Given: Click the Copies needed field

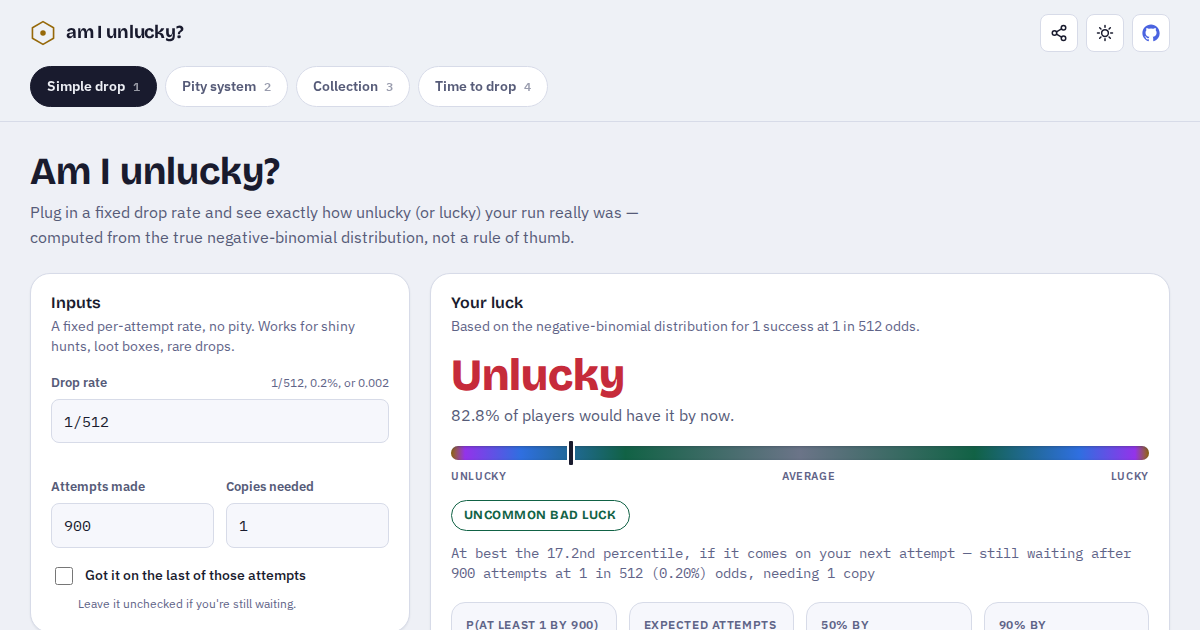Looking at the screenshot, I should tap(307, 525).
